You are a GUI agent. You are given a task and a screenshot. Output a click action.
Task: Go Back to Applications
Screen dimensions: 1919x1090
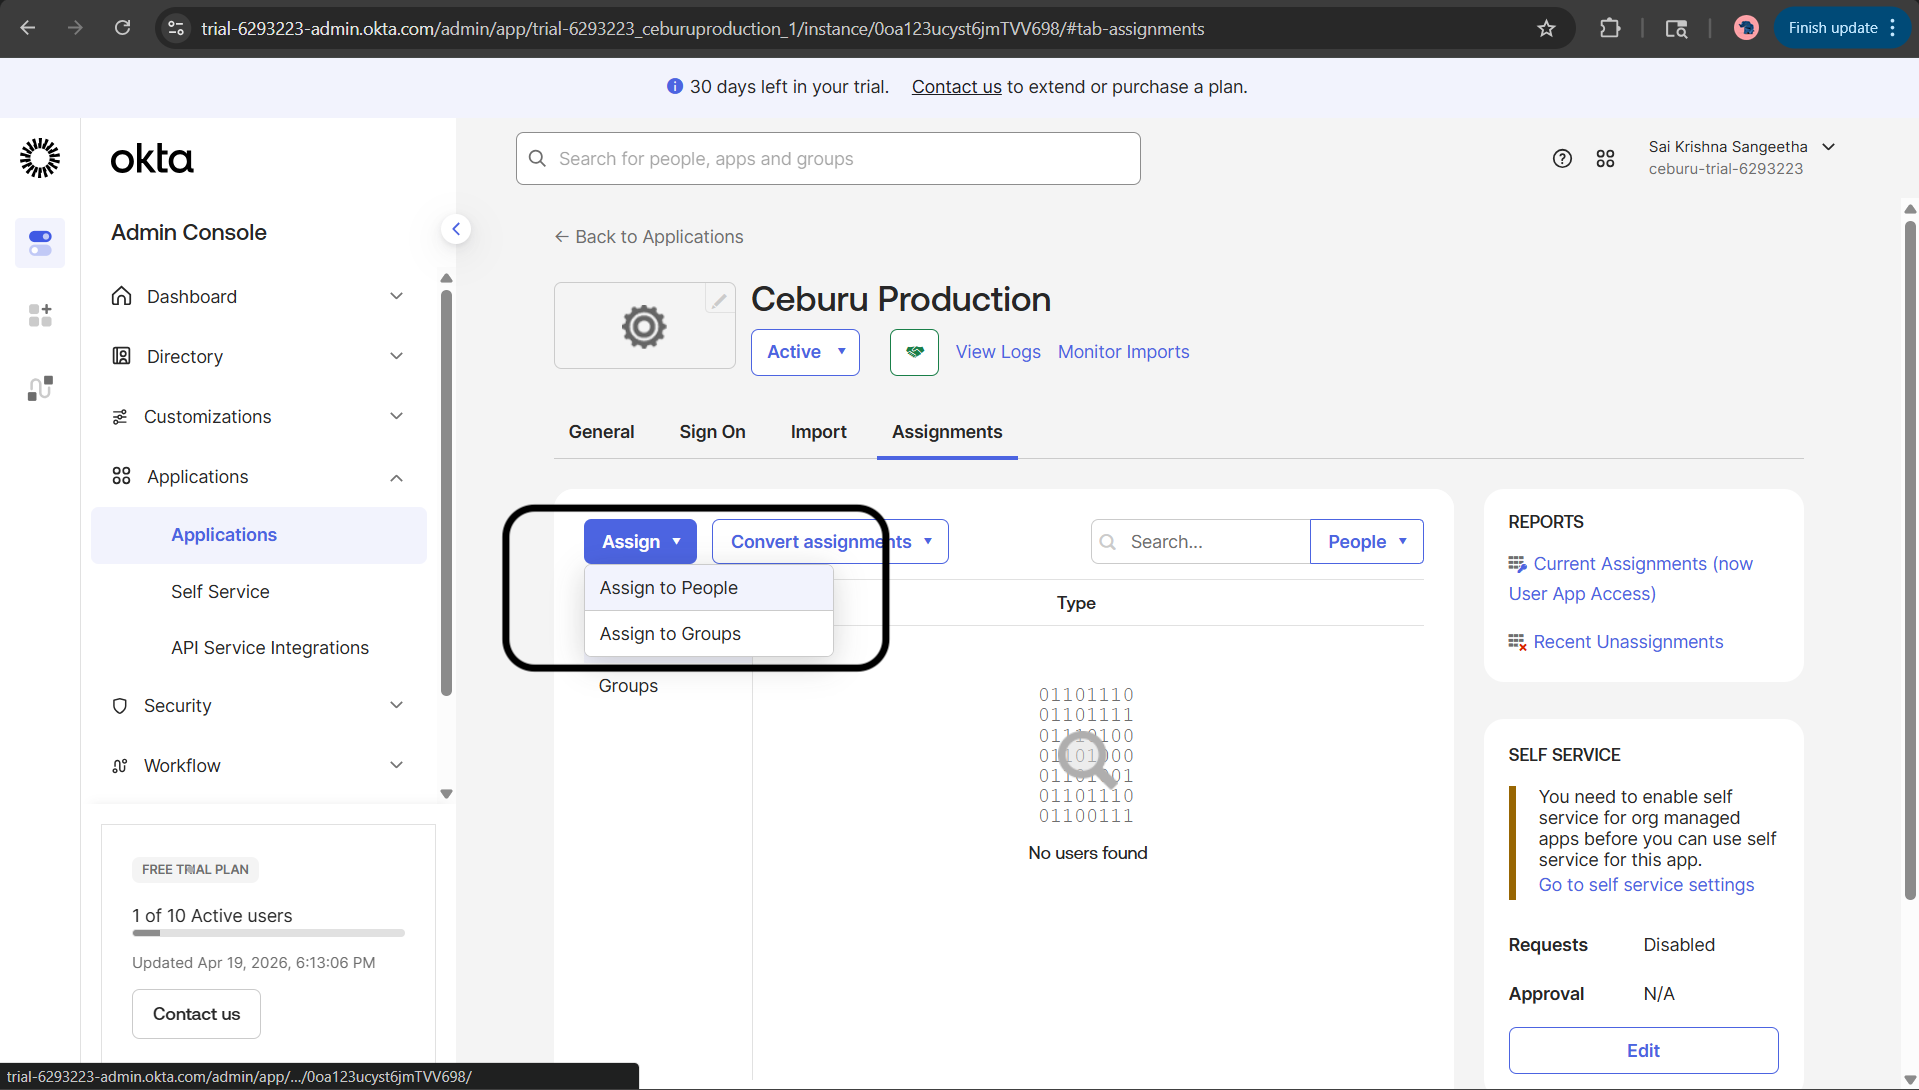click(649, 237)
